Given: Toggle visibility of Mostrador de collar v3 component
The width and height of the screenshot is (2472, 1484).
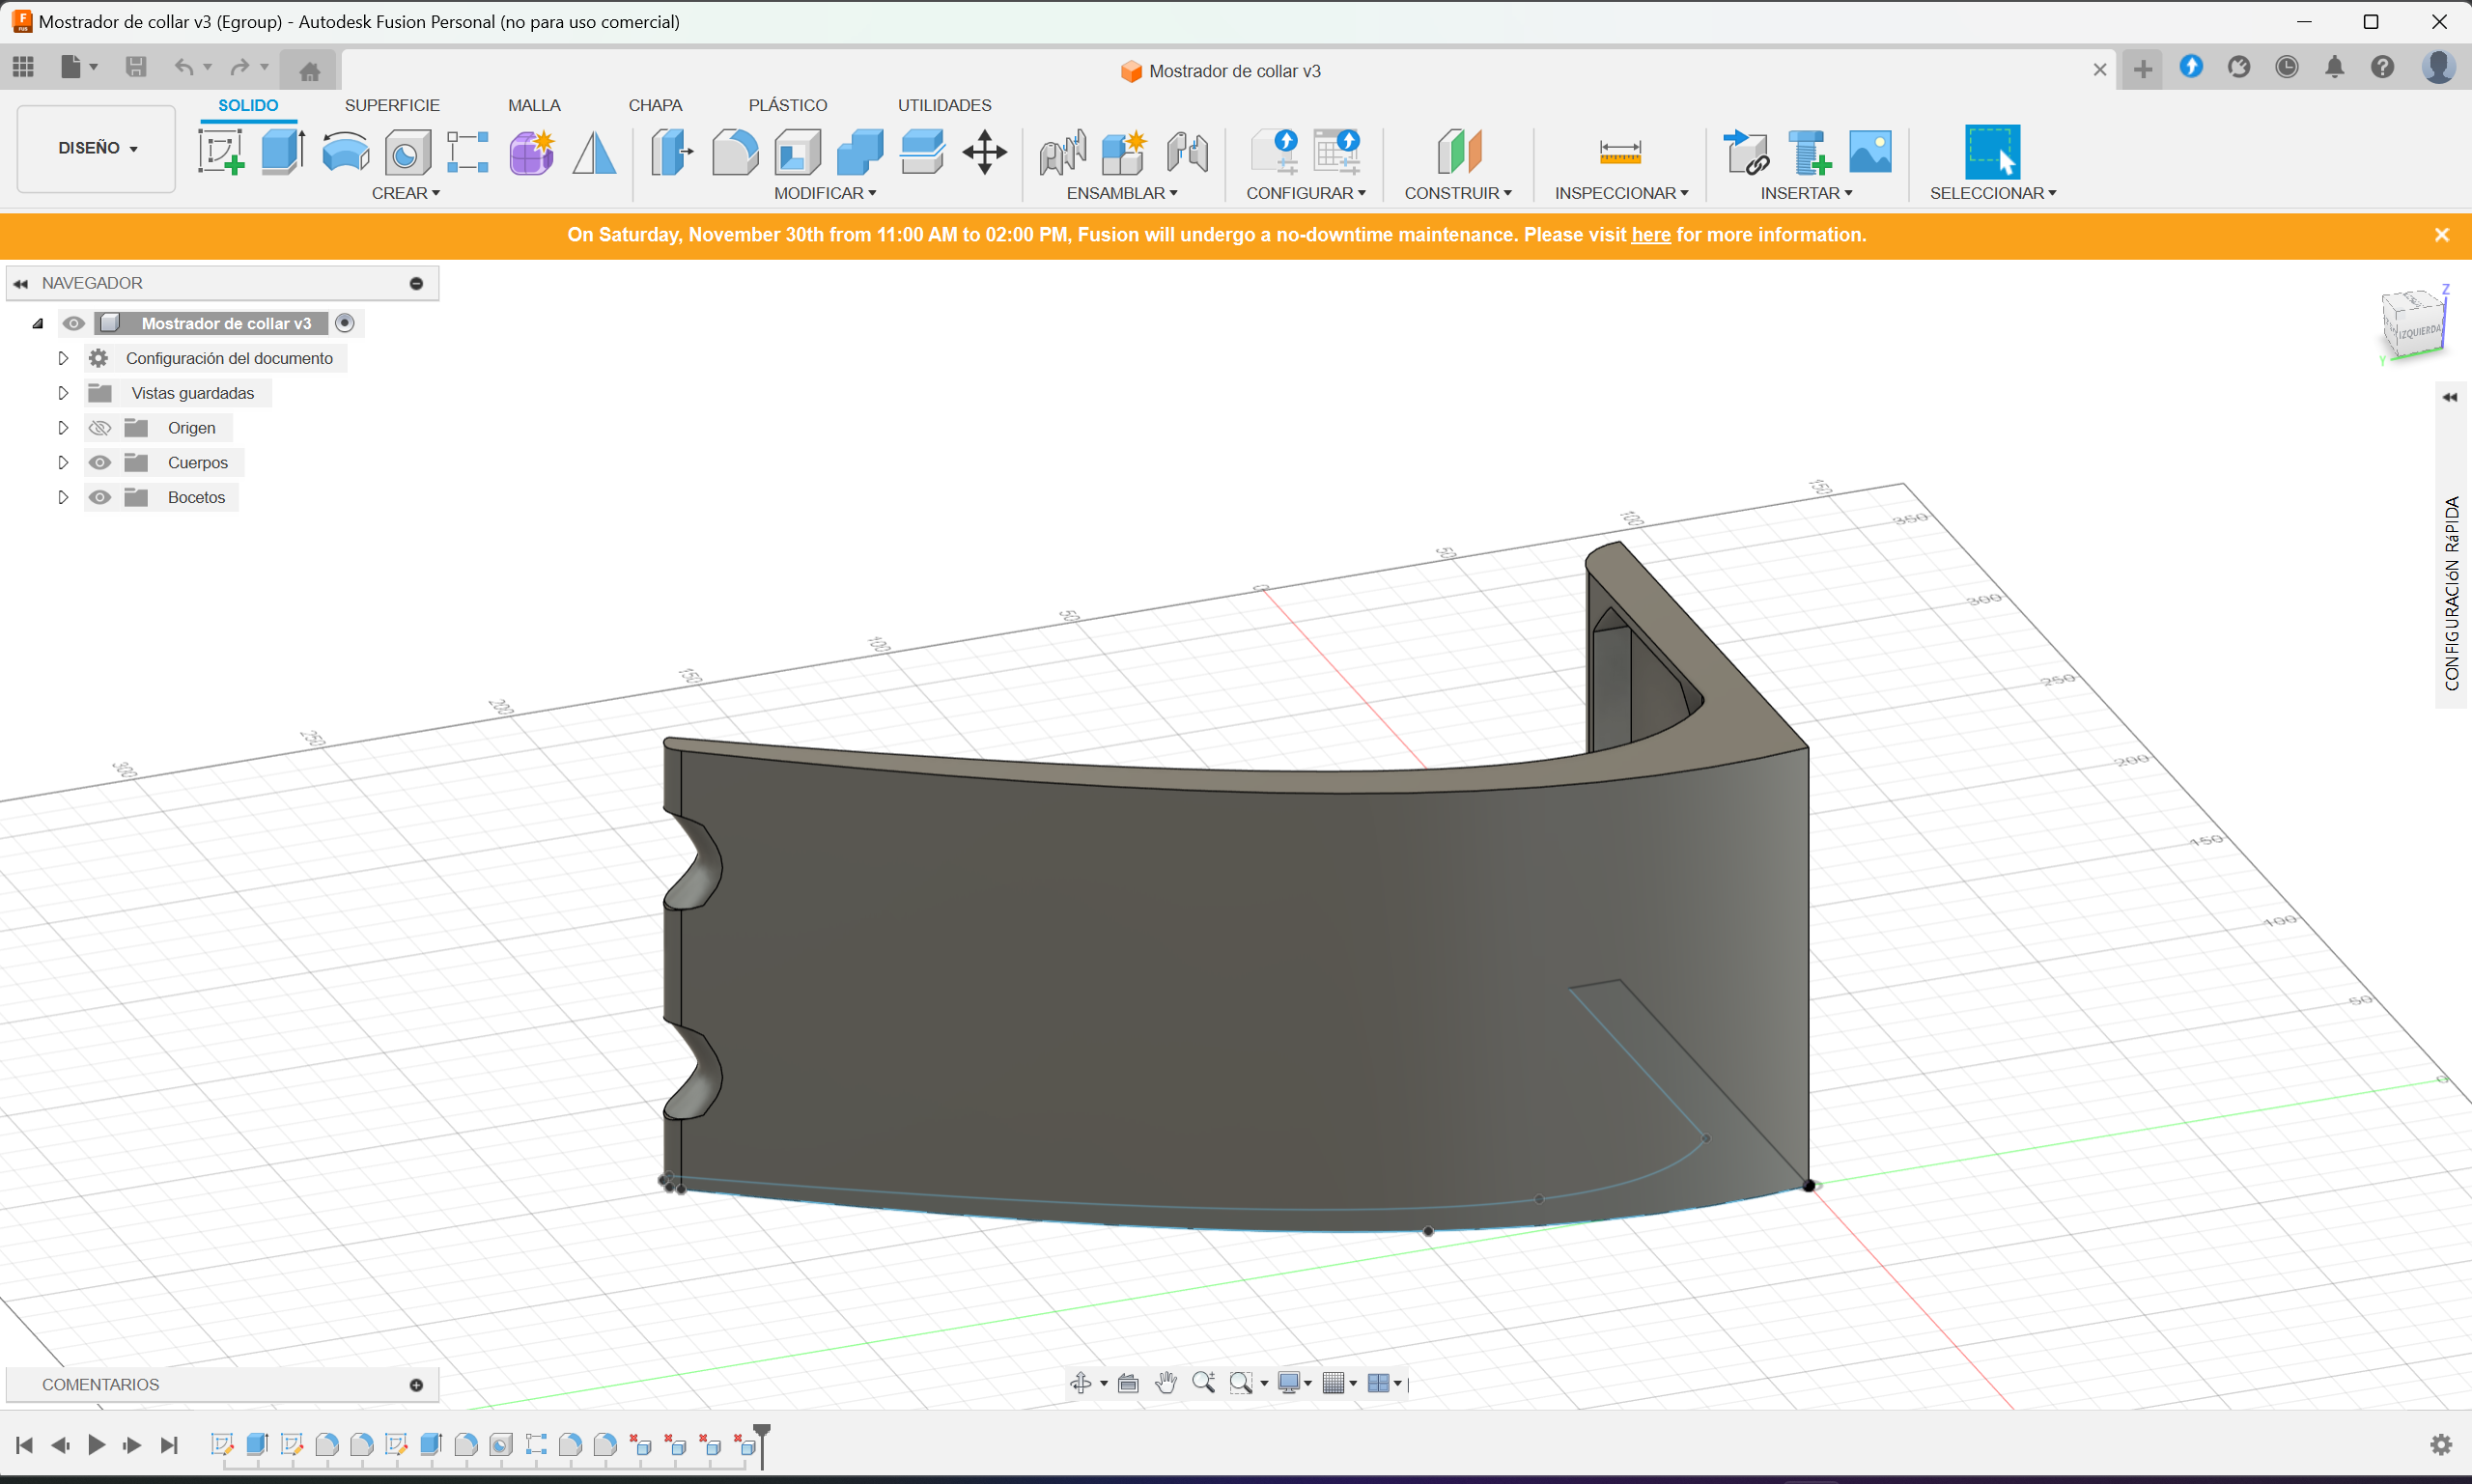Looking at the screenshot, I should [x=74, y=323].
